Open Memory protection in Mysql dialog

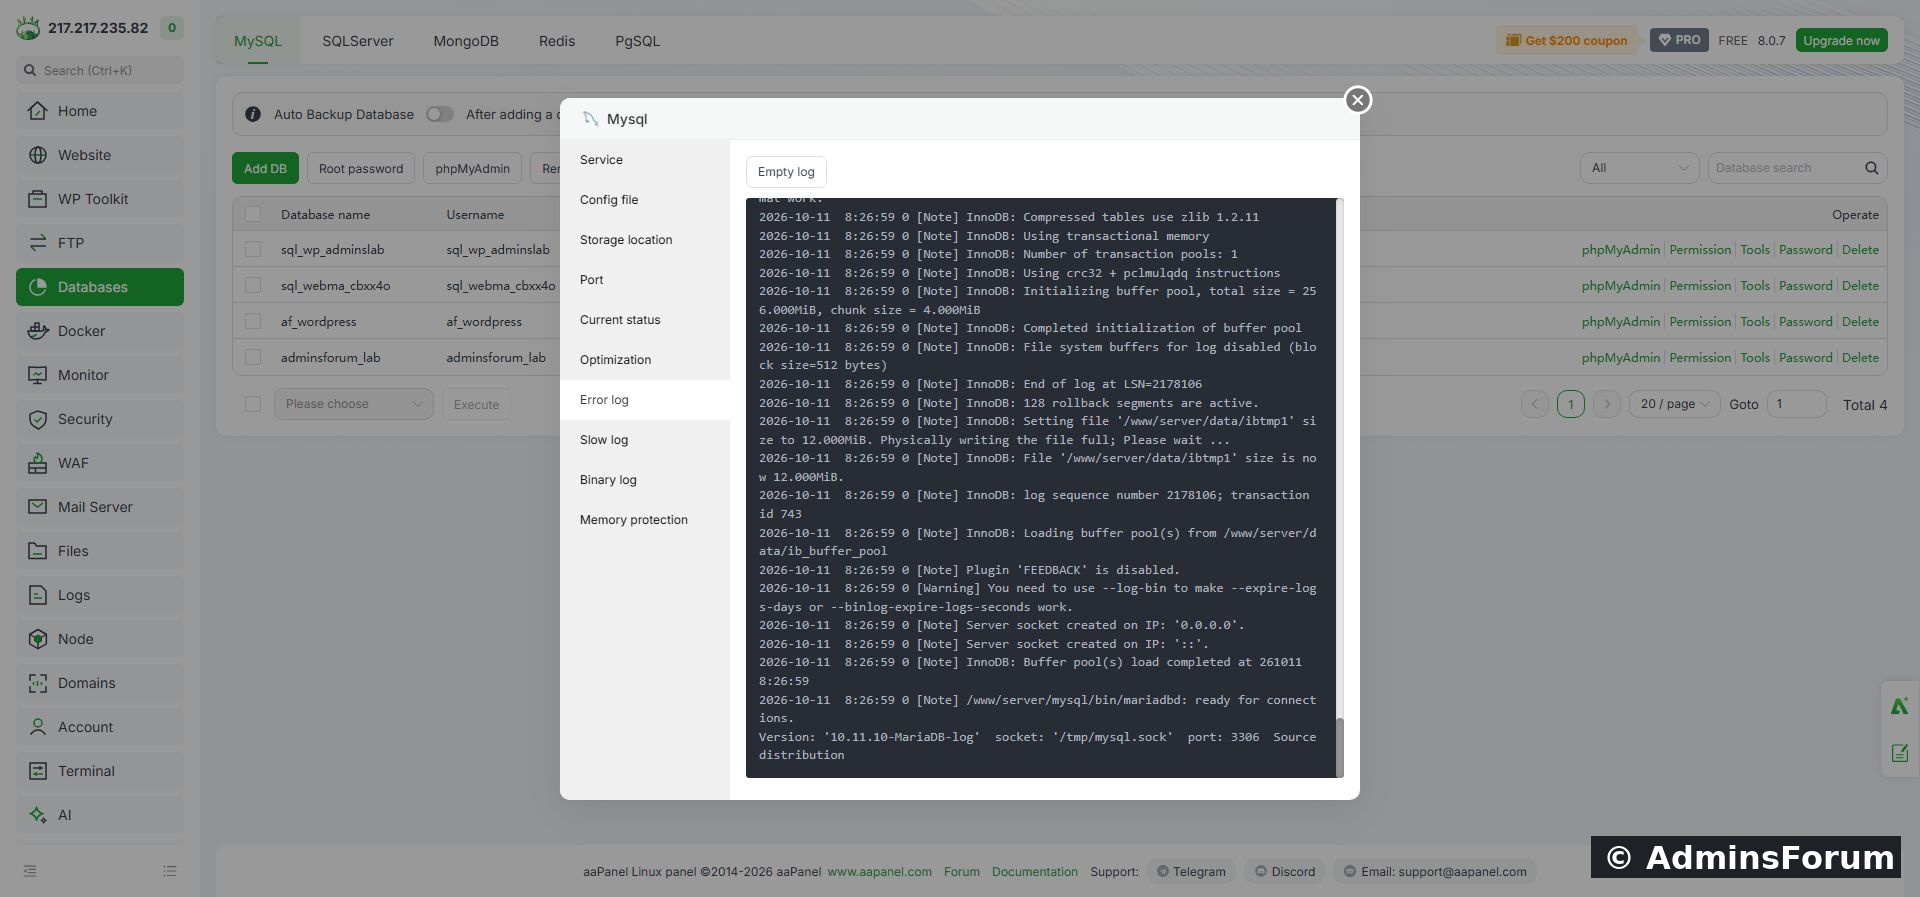pyautogui.click(x=645, y=520)
